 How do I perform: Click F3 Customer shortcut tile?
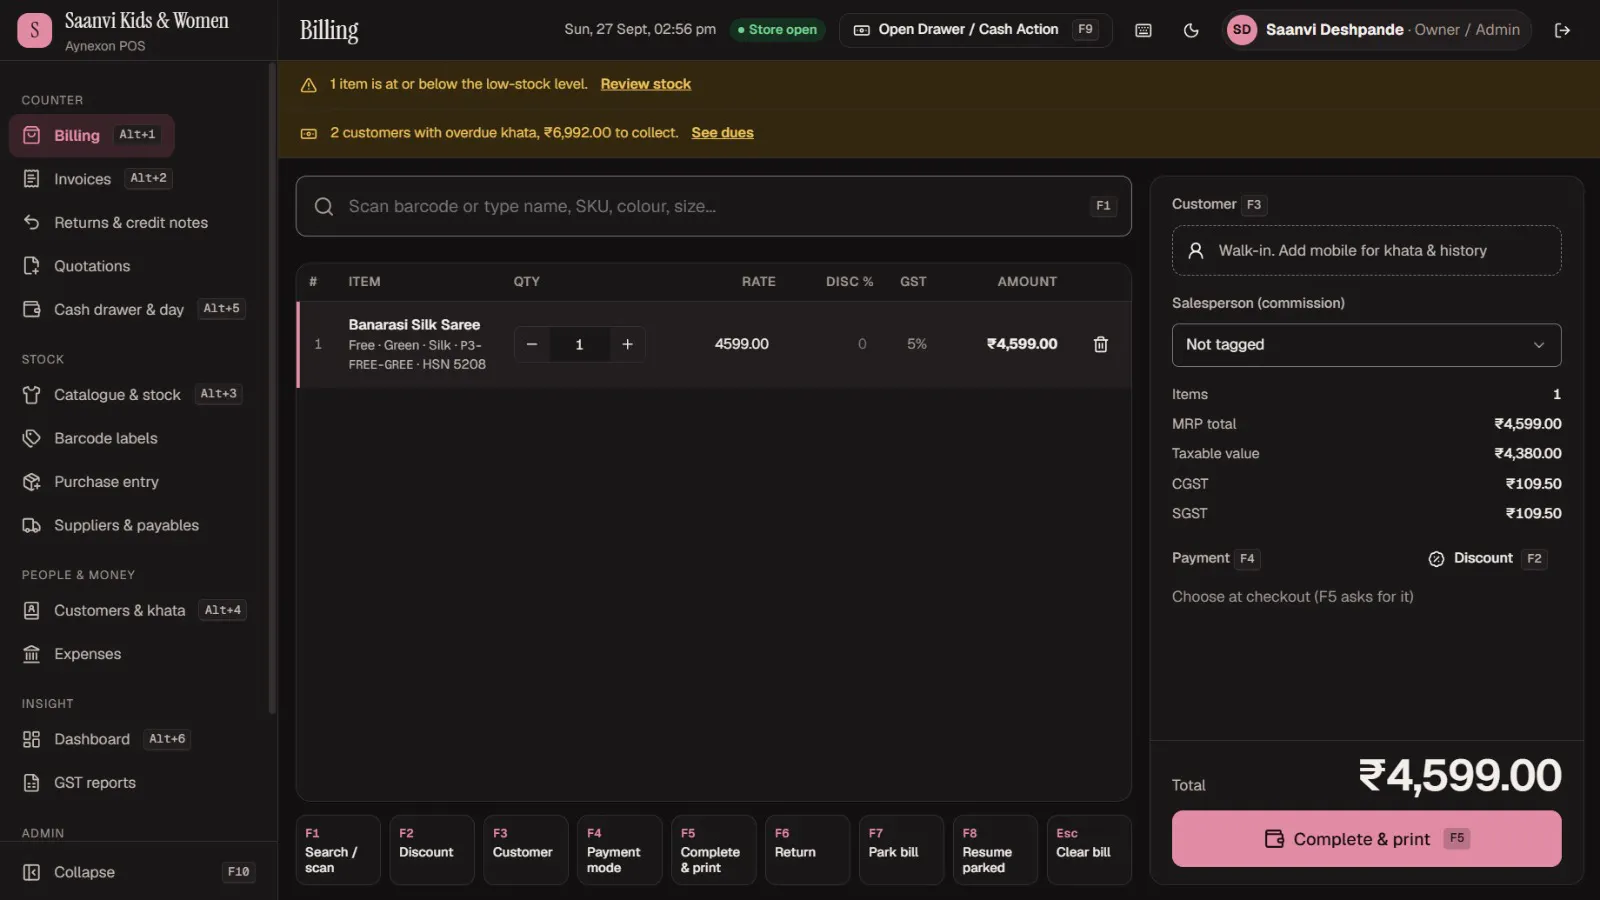tap(526, 850)
